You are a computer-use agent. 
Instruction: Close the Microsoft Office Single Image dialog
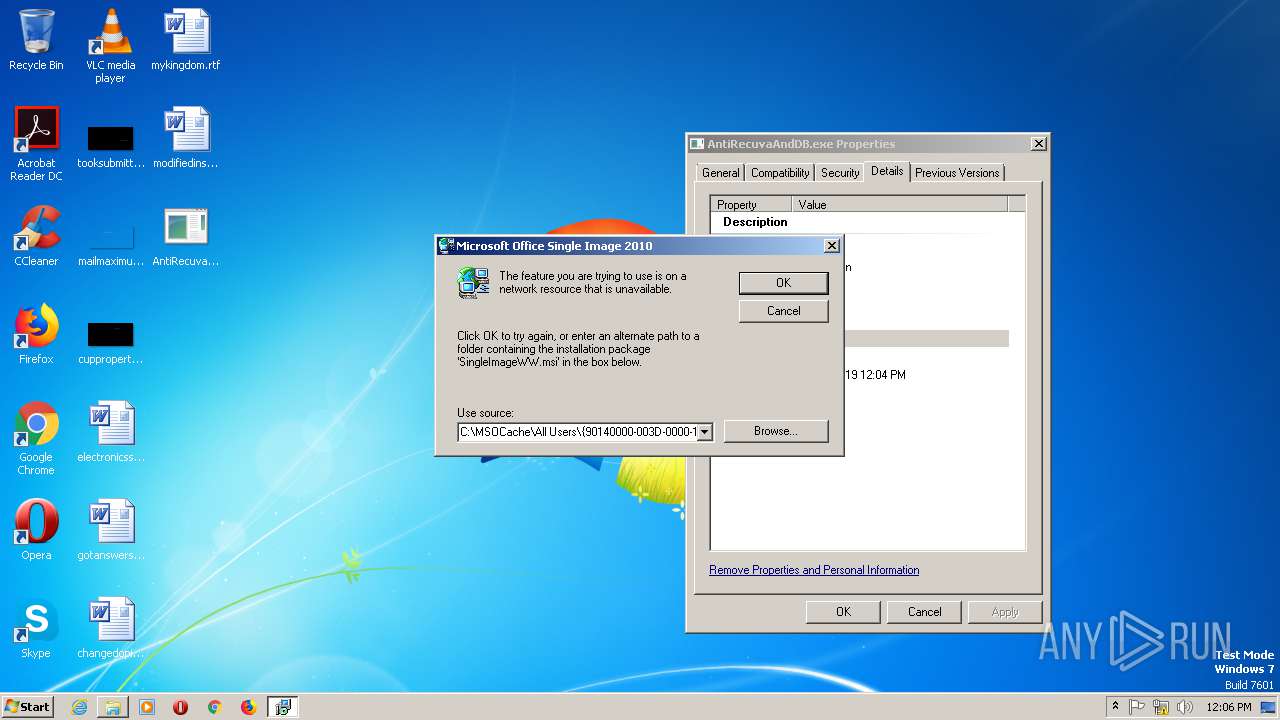(831, 246)
